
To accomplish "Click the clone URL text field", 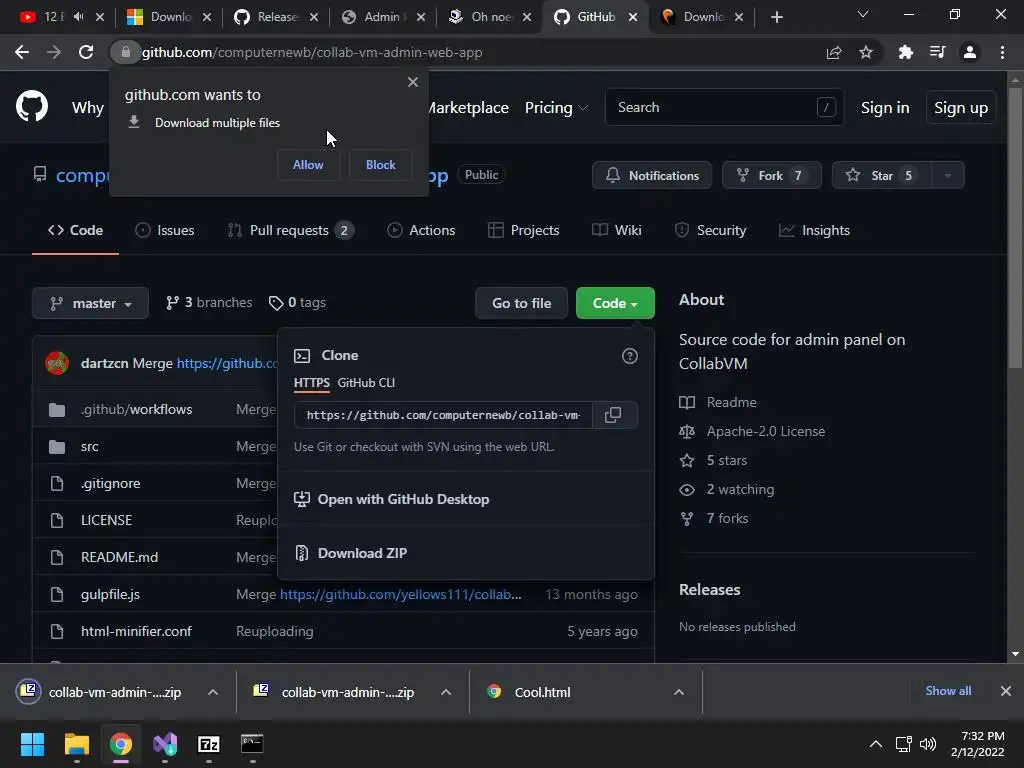I will point(443,415).
